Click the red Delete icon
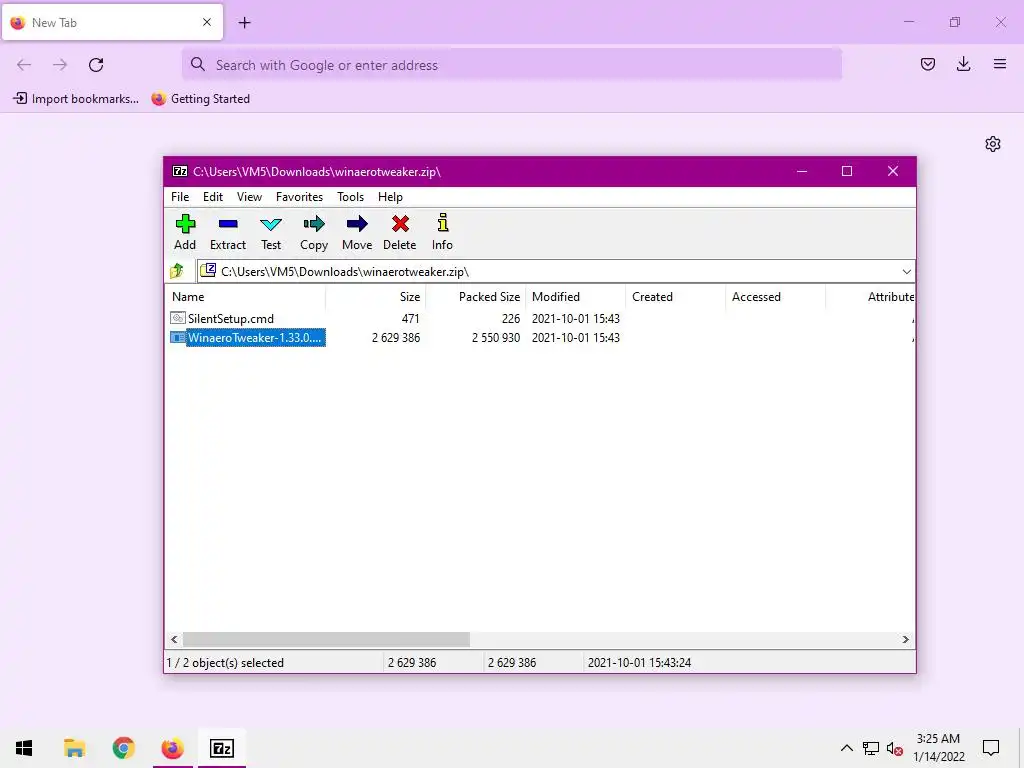 pos(400,224)
